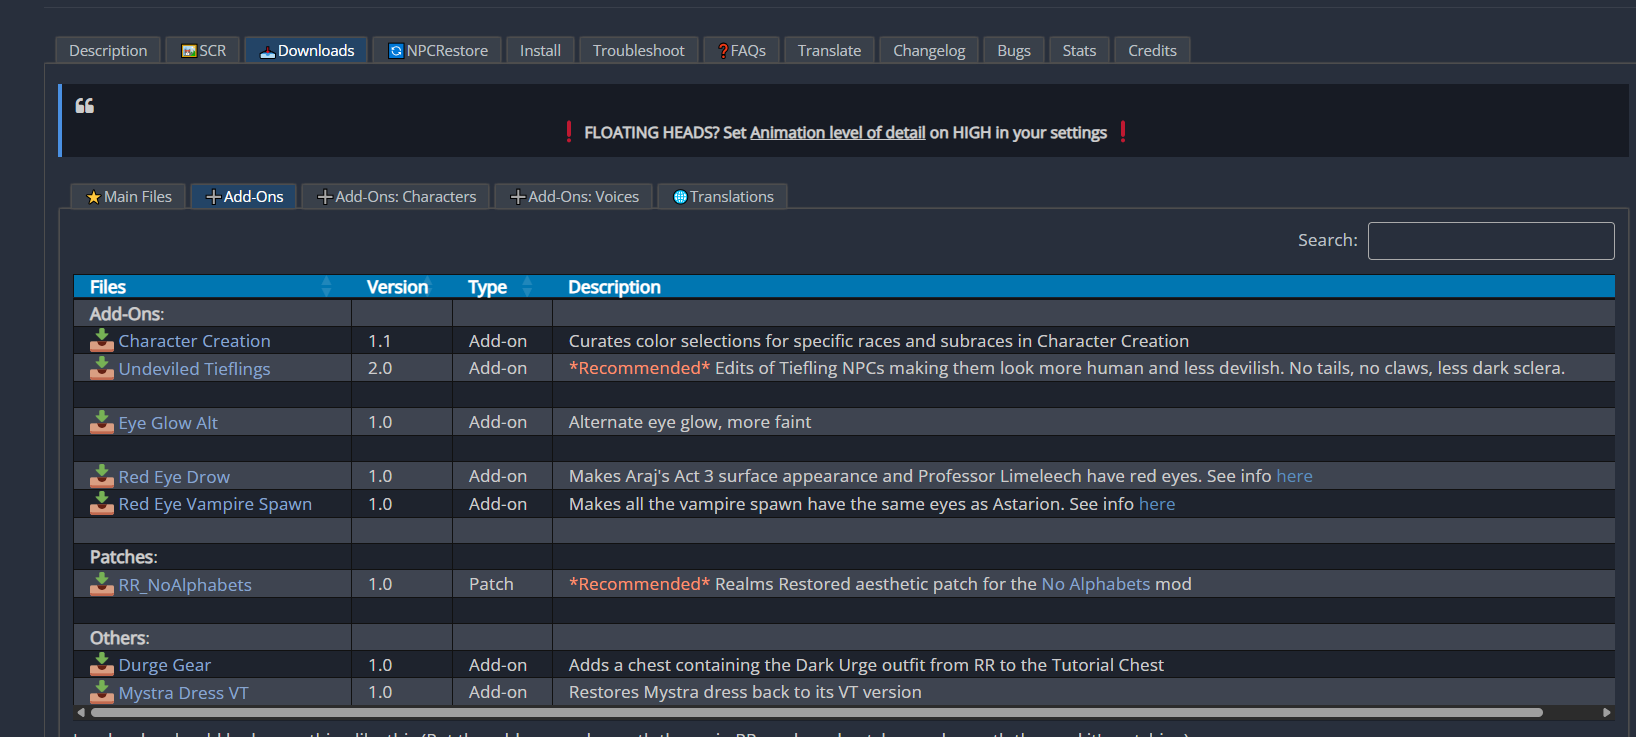View the Changelog tab
Image resolution: width=1636 pixels, height=737 pixels.
point(929,50)
